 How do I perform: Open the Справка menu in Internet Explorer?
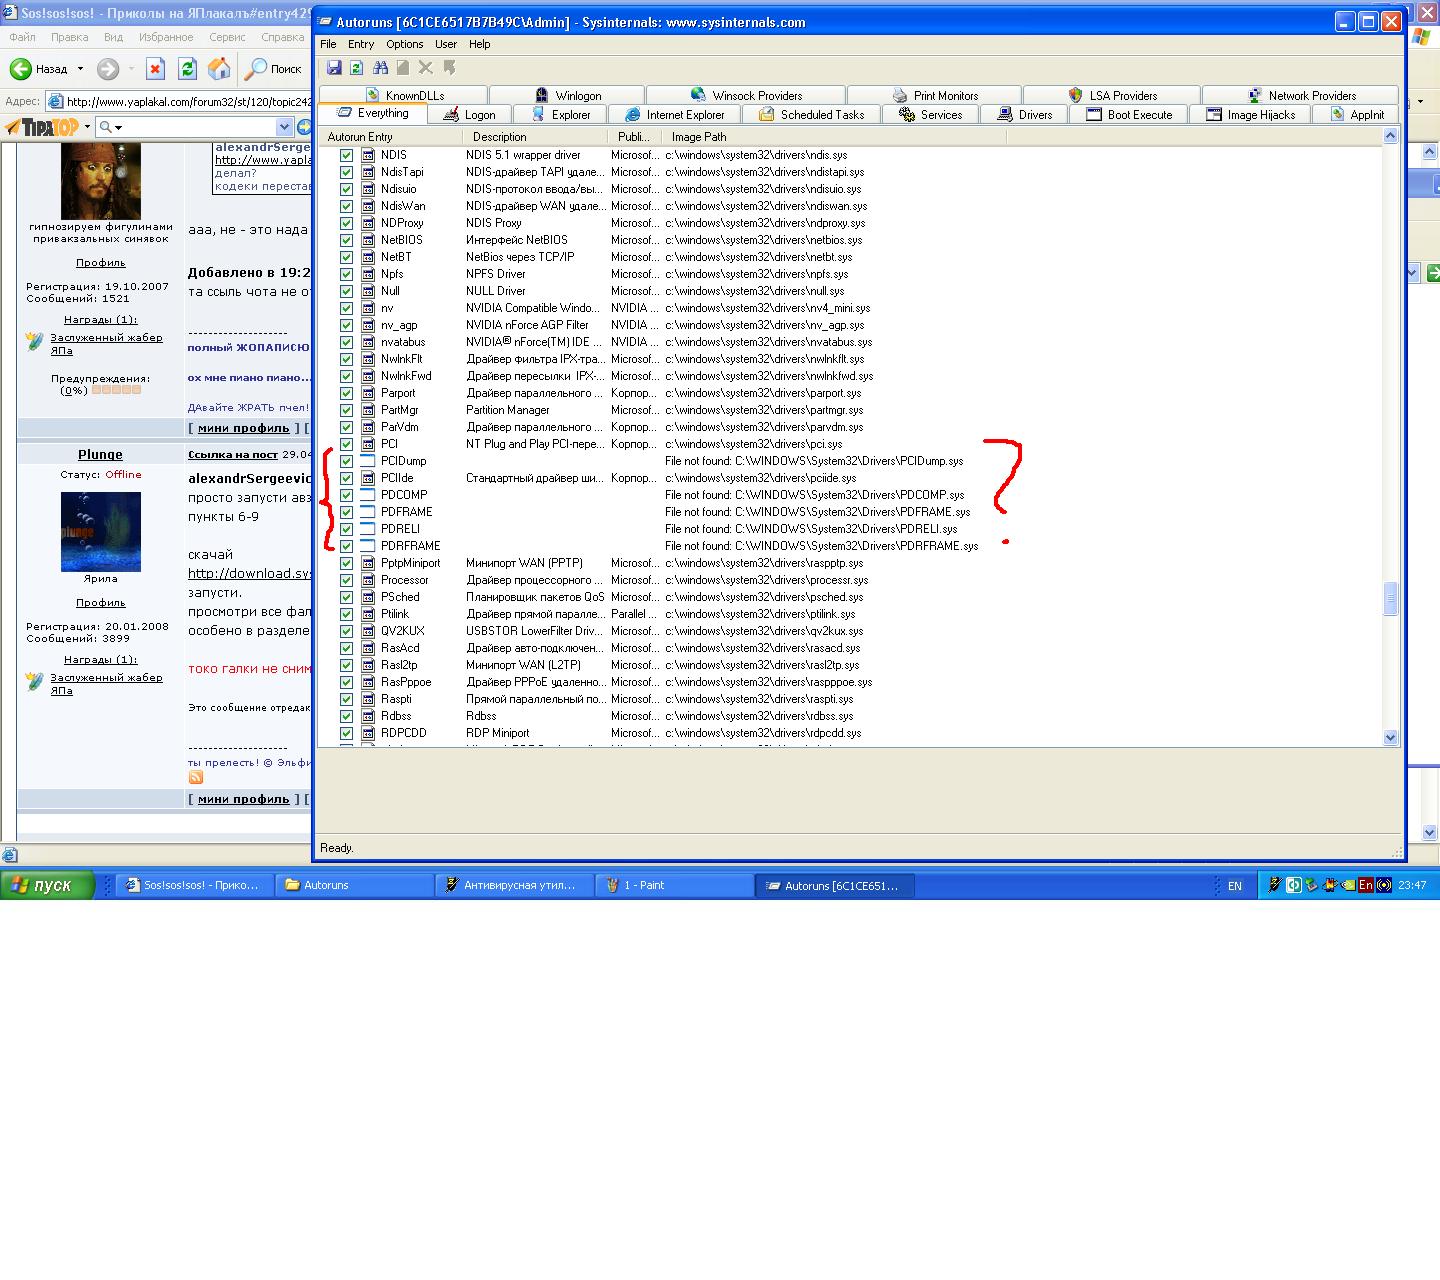[282, 37]
